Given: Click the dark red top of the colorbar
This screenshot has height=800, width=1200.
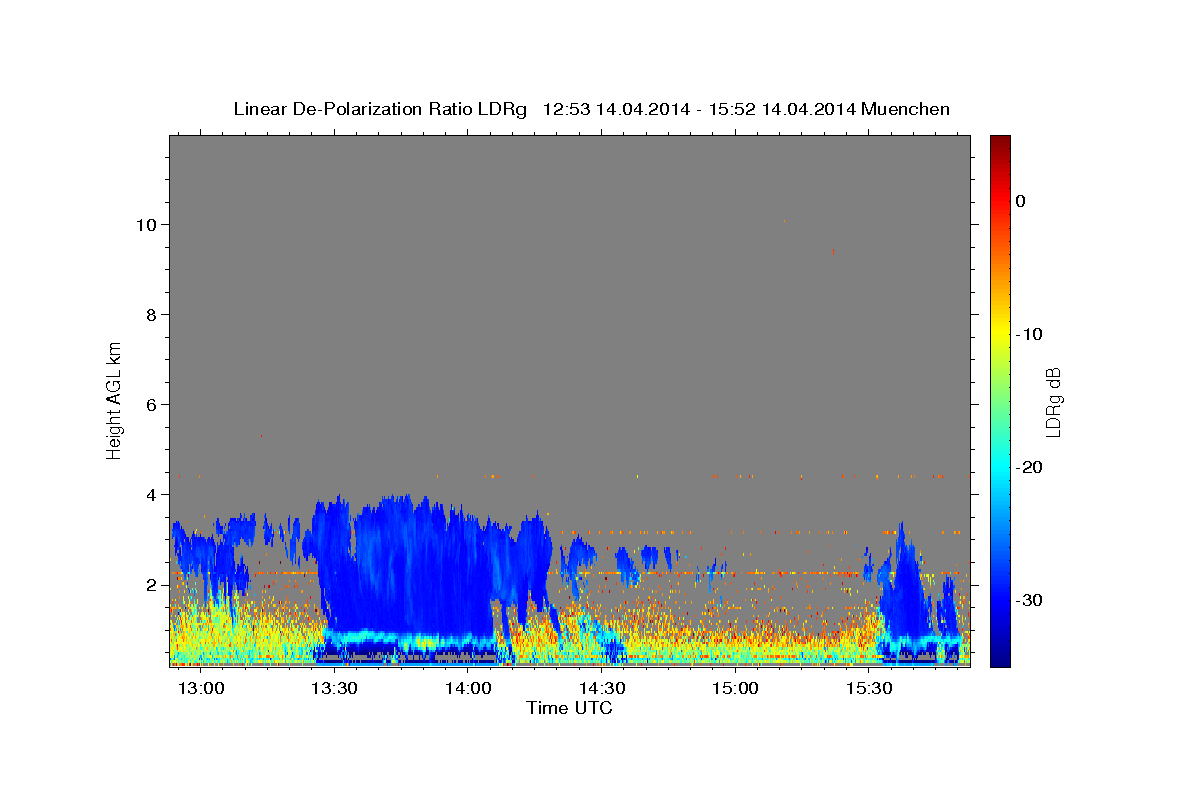Looking at the screenshot, I should (1000, 145).
